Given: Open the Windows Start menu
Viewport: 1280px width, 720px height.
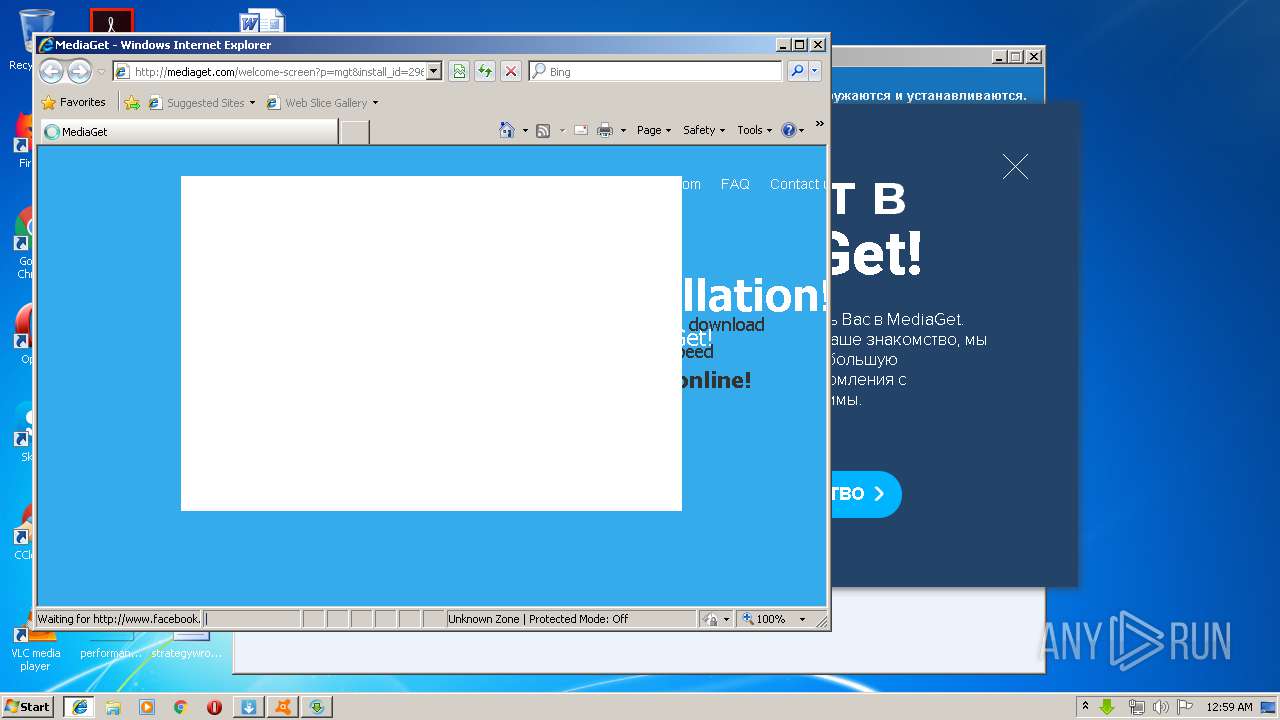Looking at the screenshot, I should (28, 706).
